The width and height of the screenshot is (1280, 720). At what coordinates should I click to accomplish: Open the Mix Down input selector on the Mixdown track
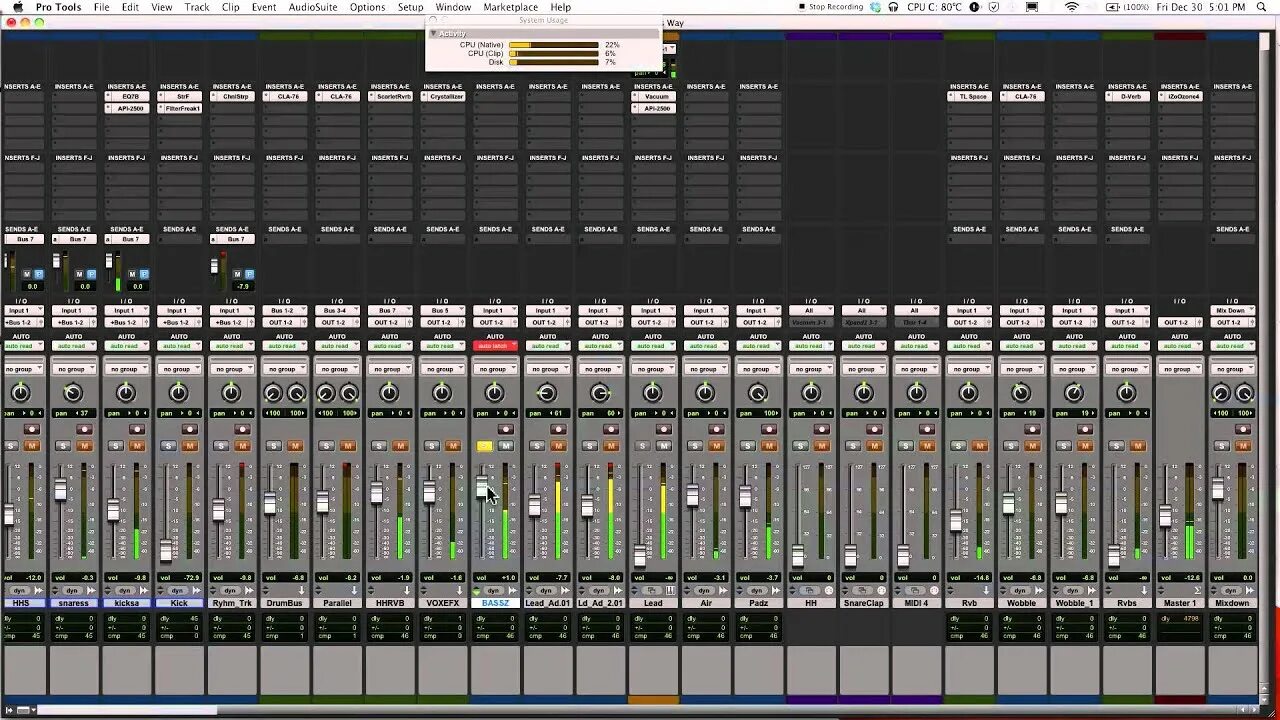click(1232, 311)
